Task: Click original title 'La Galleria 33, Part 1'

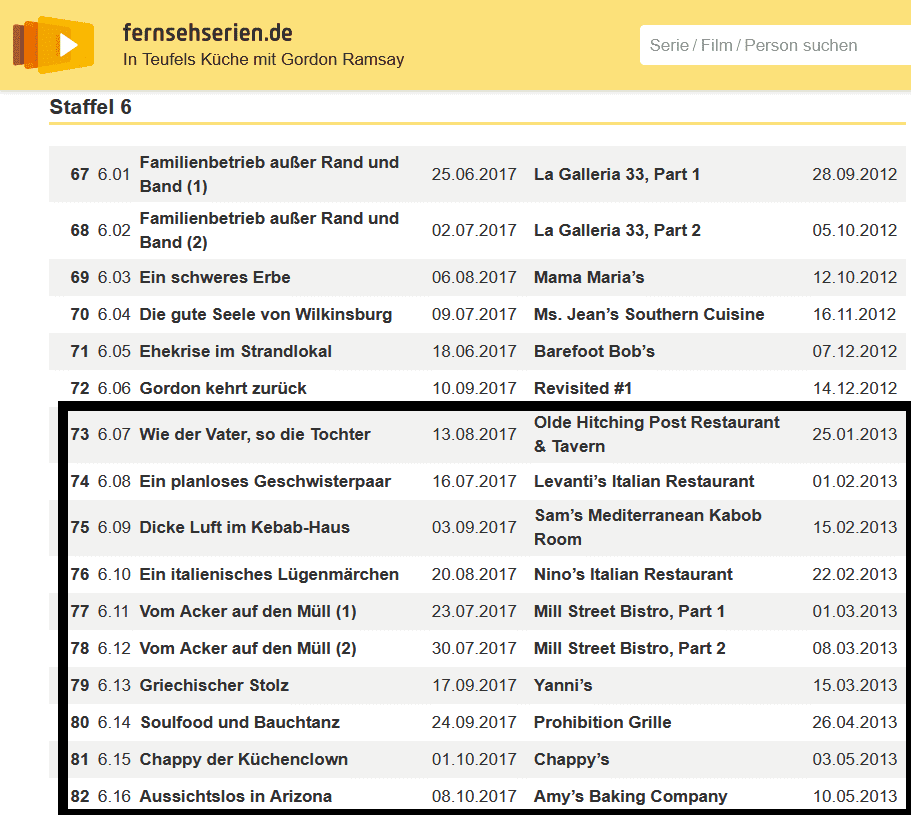Action: (617, 174)
